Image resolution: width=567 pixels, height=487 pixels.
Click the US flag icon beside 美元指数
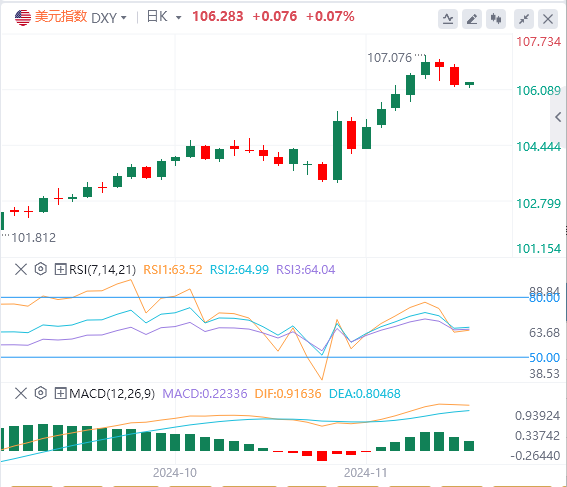(x=23, y=17)
